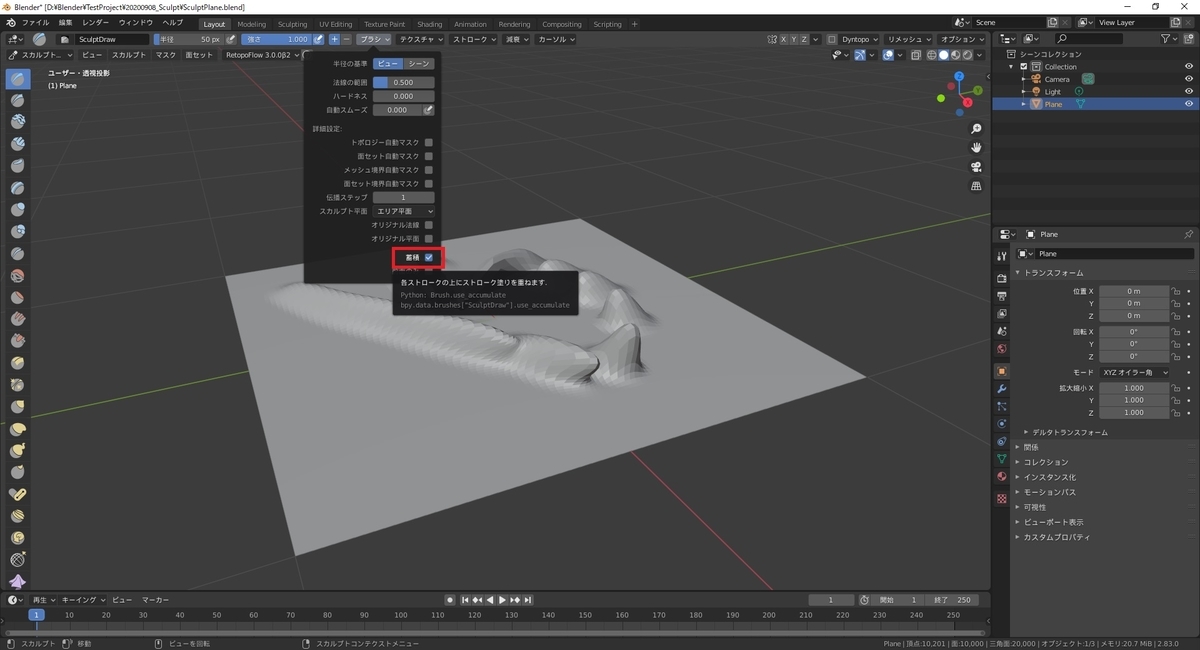Switch perspective/orthographic grid icon
The width and height of the screenshot is (1200, 650).
point(976,186)
